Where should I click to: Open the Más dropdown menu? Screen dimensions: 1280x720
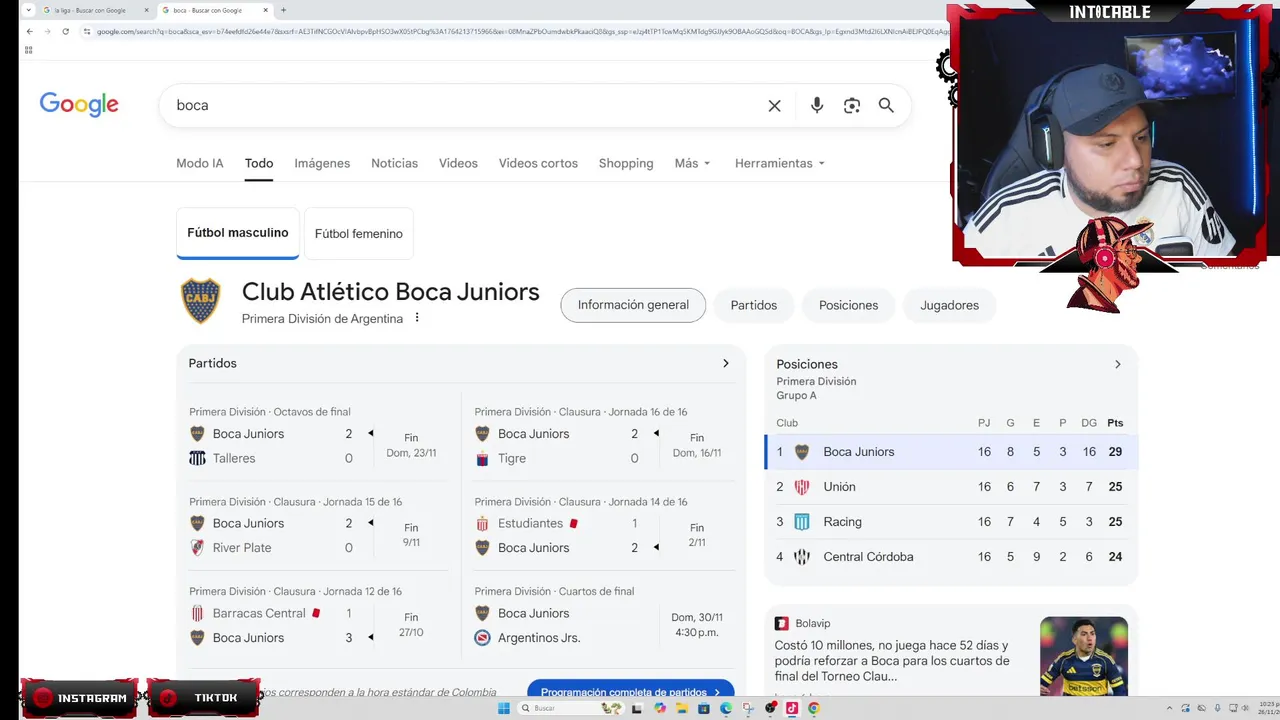pyautogui.click(x=692, y=163)
